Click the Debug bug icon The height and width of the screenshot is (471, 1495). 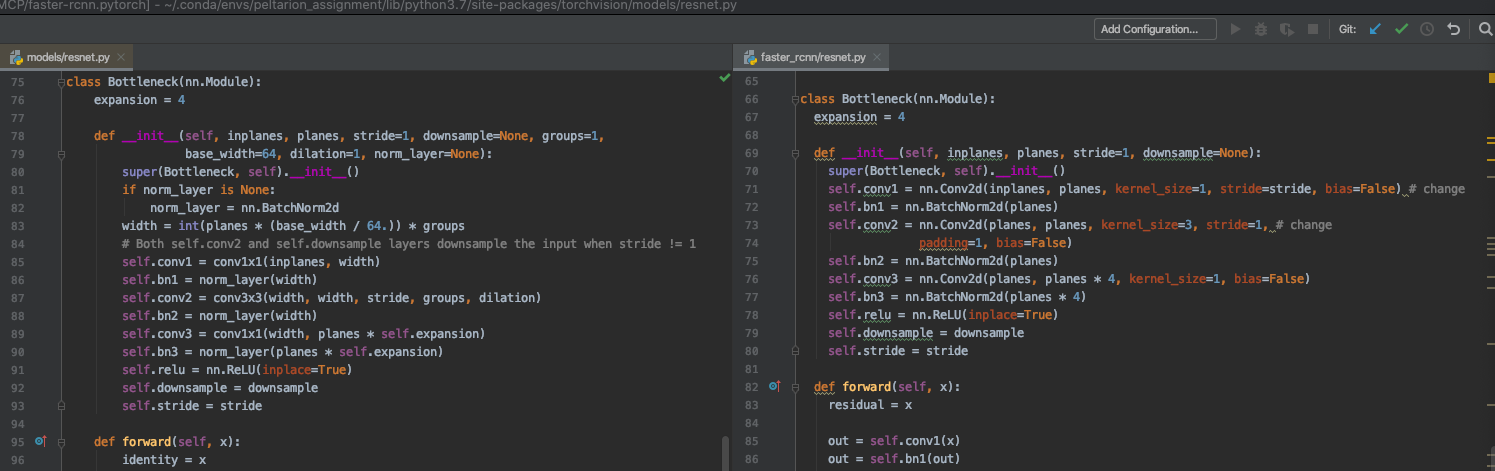coord(1261,29)
